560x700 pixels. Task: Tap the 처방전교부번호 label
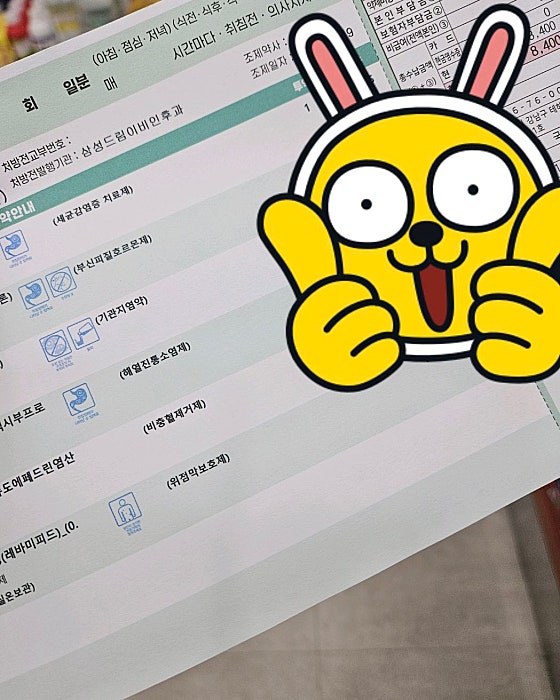pyautogui.click(x=35, y=154)
